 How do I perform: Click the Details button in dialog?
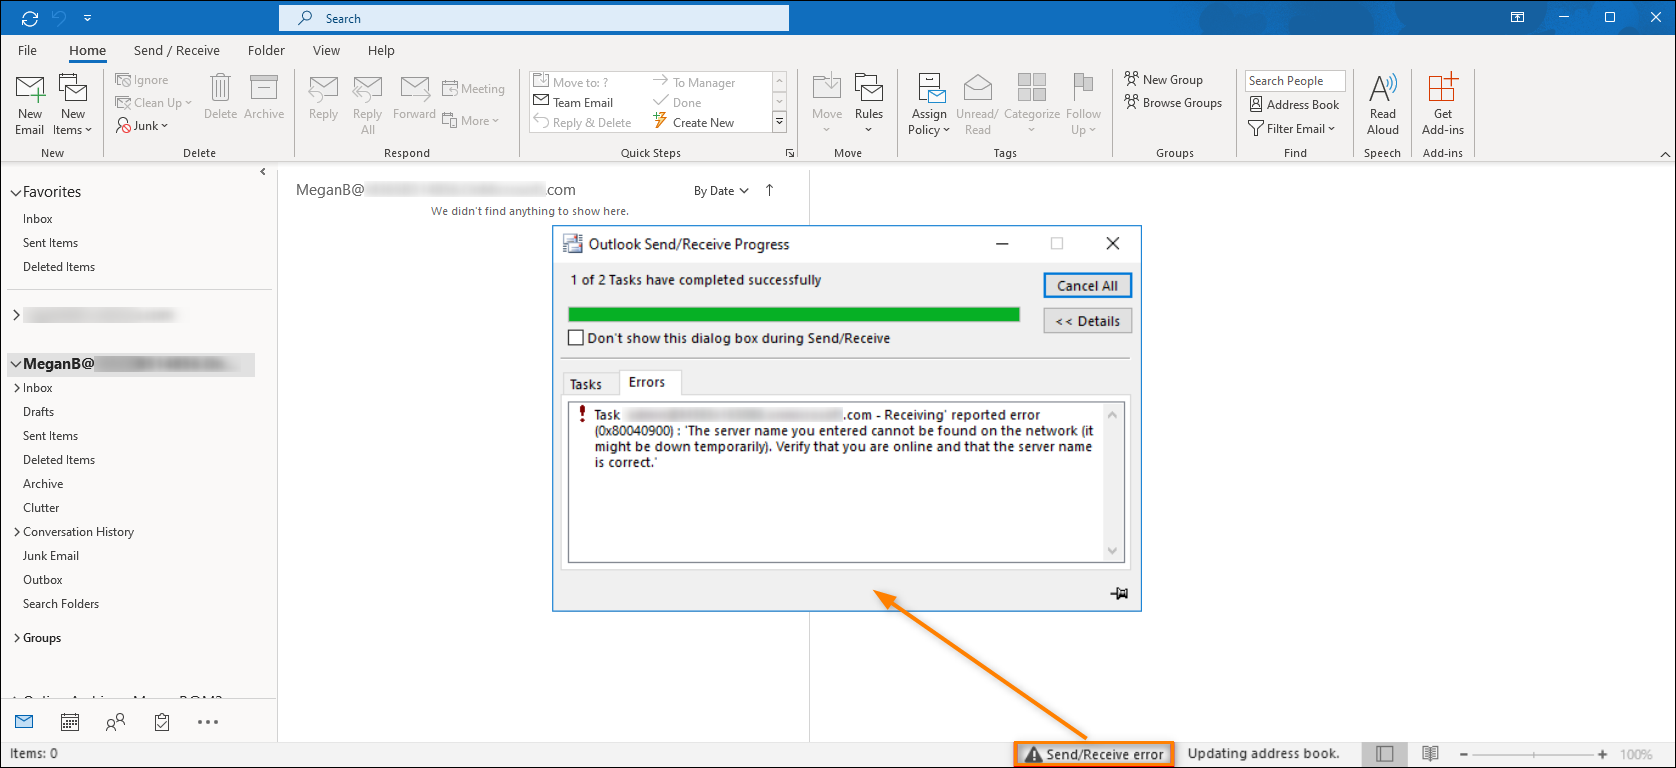(x=1088, y=321)
